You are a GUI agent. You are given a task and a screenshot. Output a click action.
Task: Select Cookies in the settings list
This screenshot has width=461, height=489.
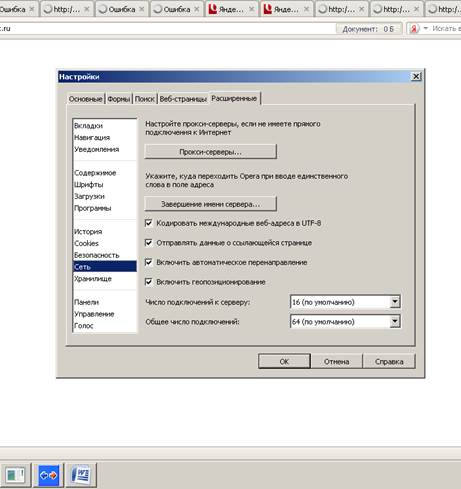click(x=105, y=243)
